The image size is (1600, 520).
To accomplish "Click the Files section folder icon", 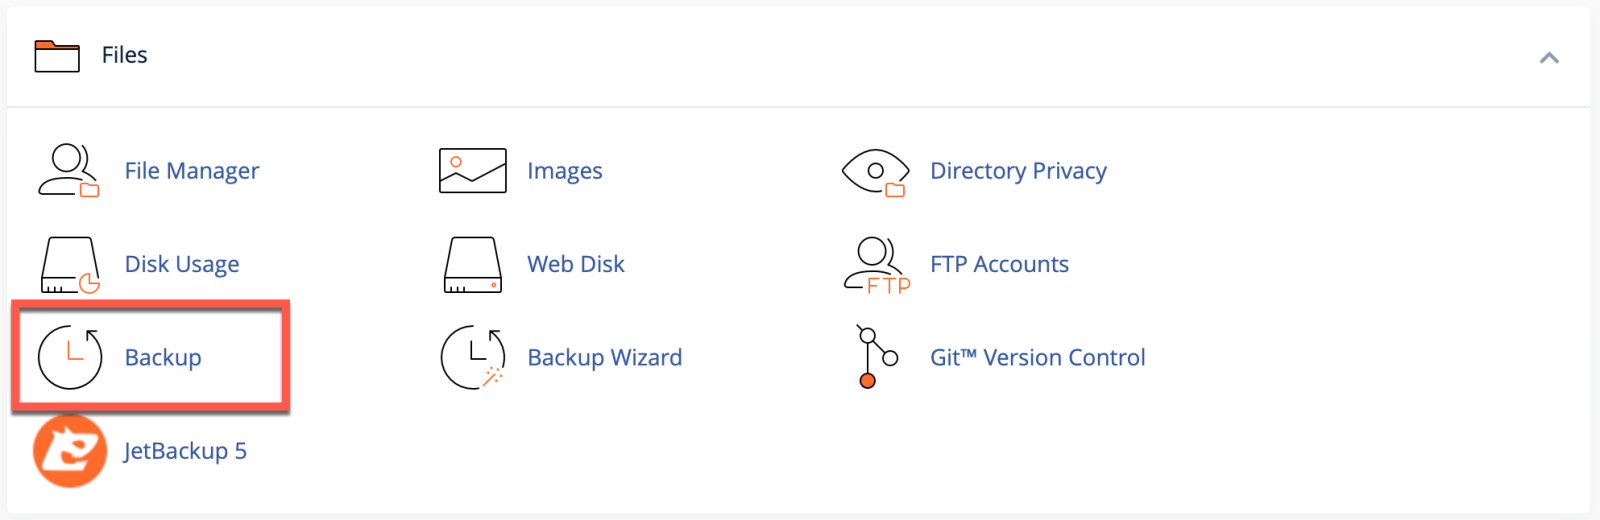I will (x=57, y=56).
